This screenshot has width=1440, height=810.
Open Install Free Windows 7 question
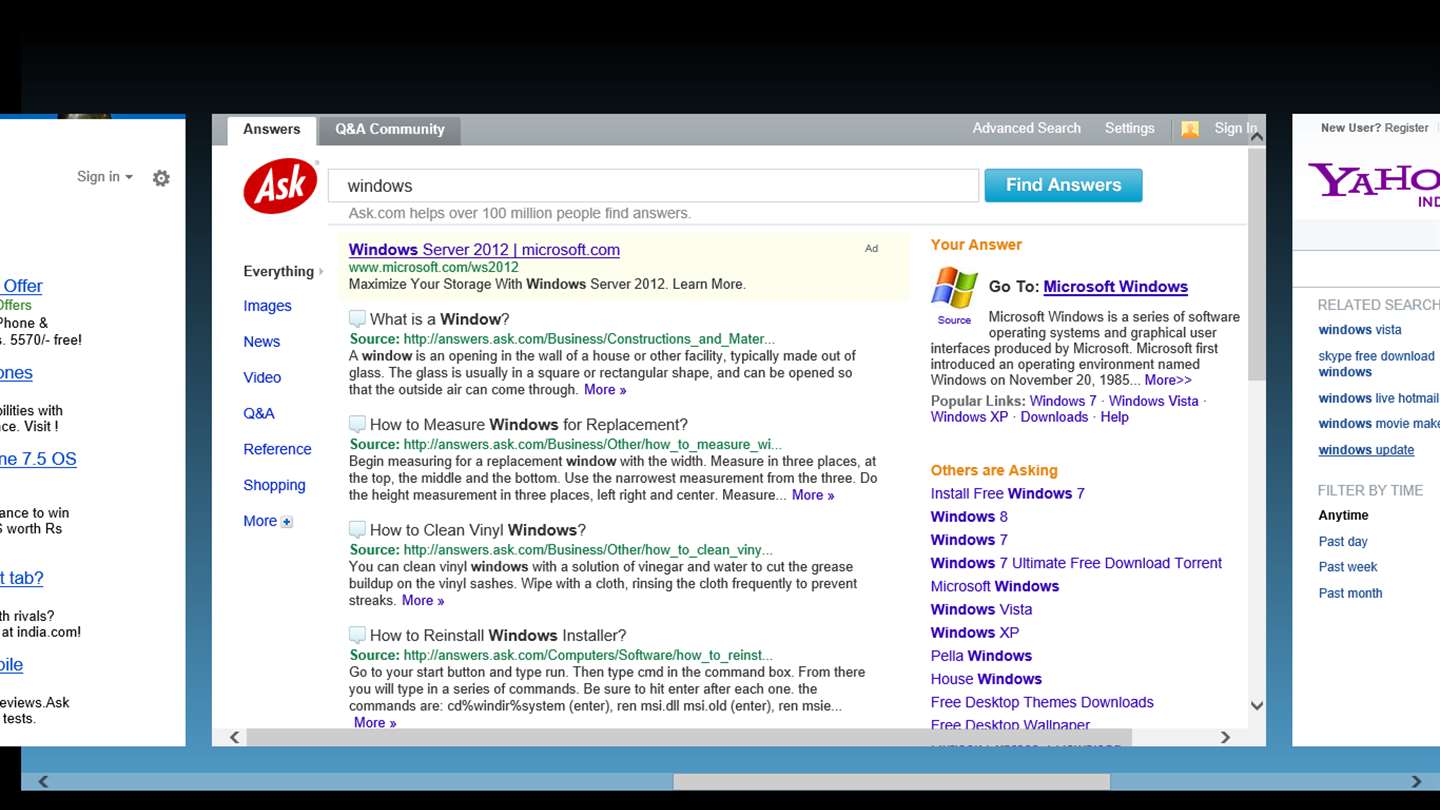coord(1007,494)
